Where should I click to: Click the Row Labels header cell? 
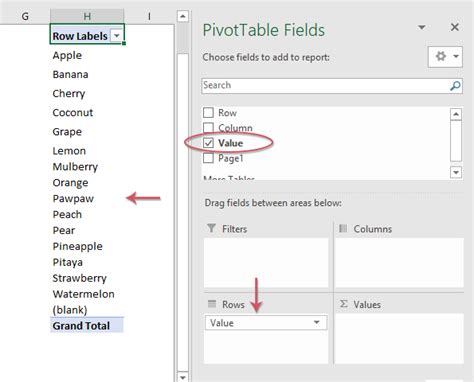[x=87, y=34]
